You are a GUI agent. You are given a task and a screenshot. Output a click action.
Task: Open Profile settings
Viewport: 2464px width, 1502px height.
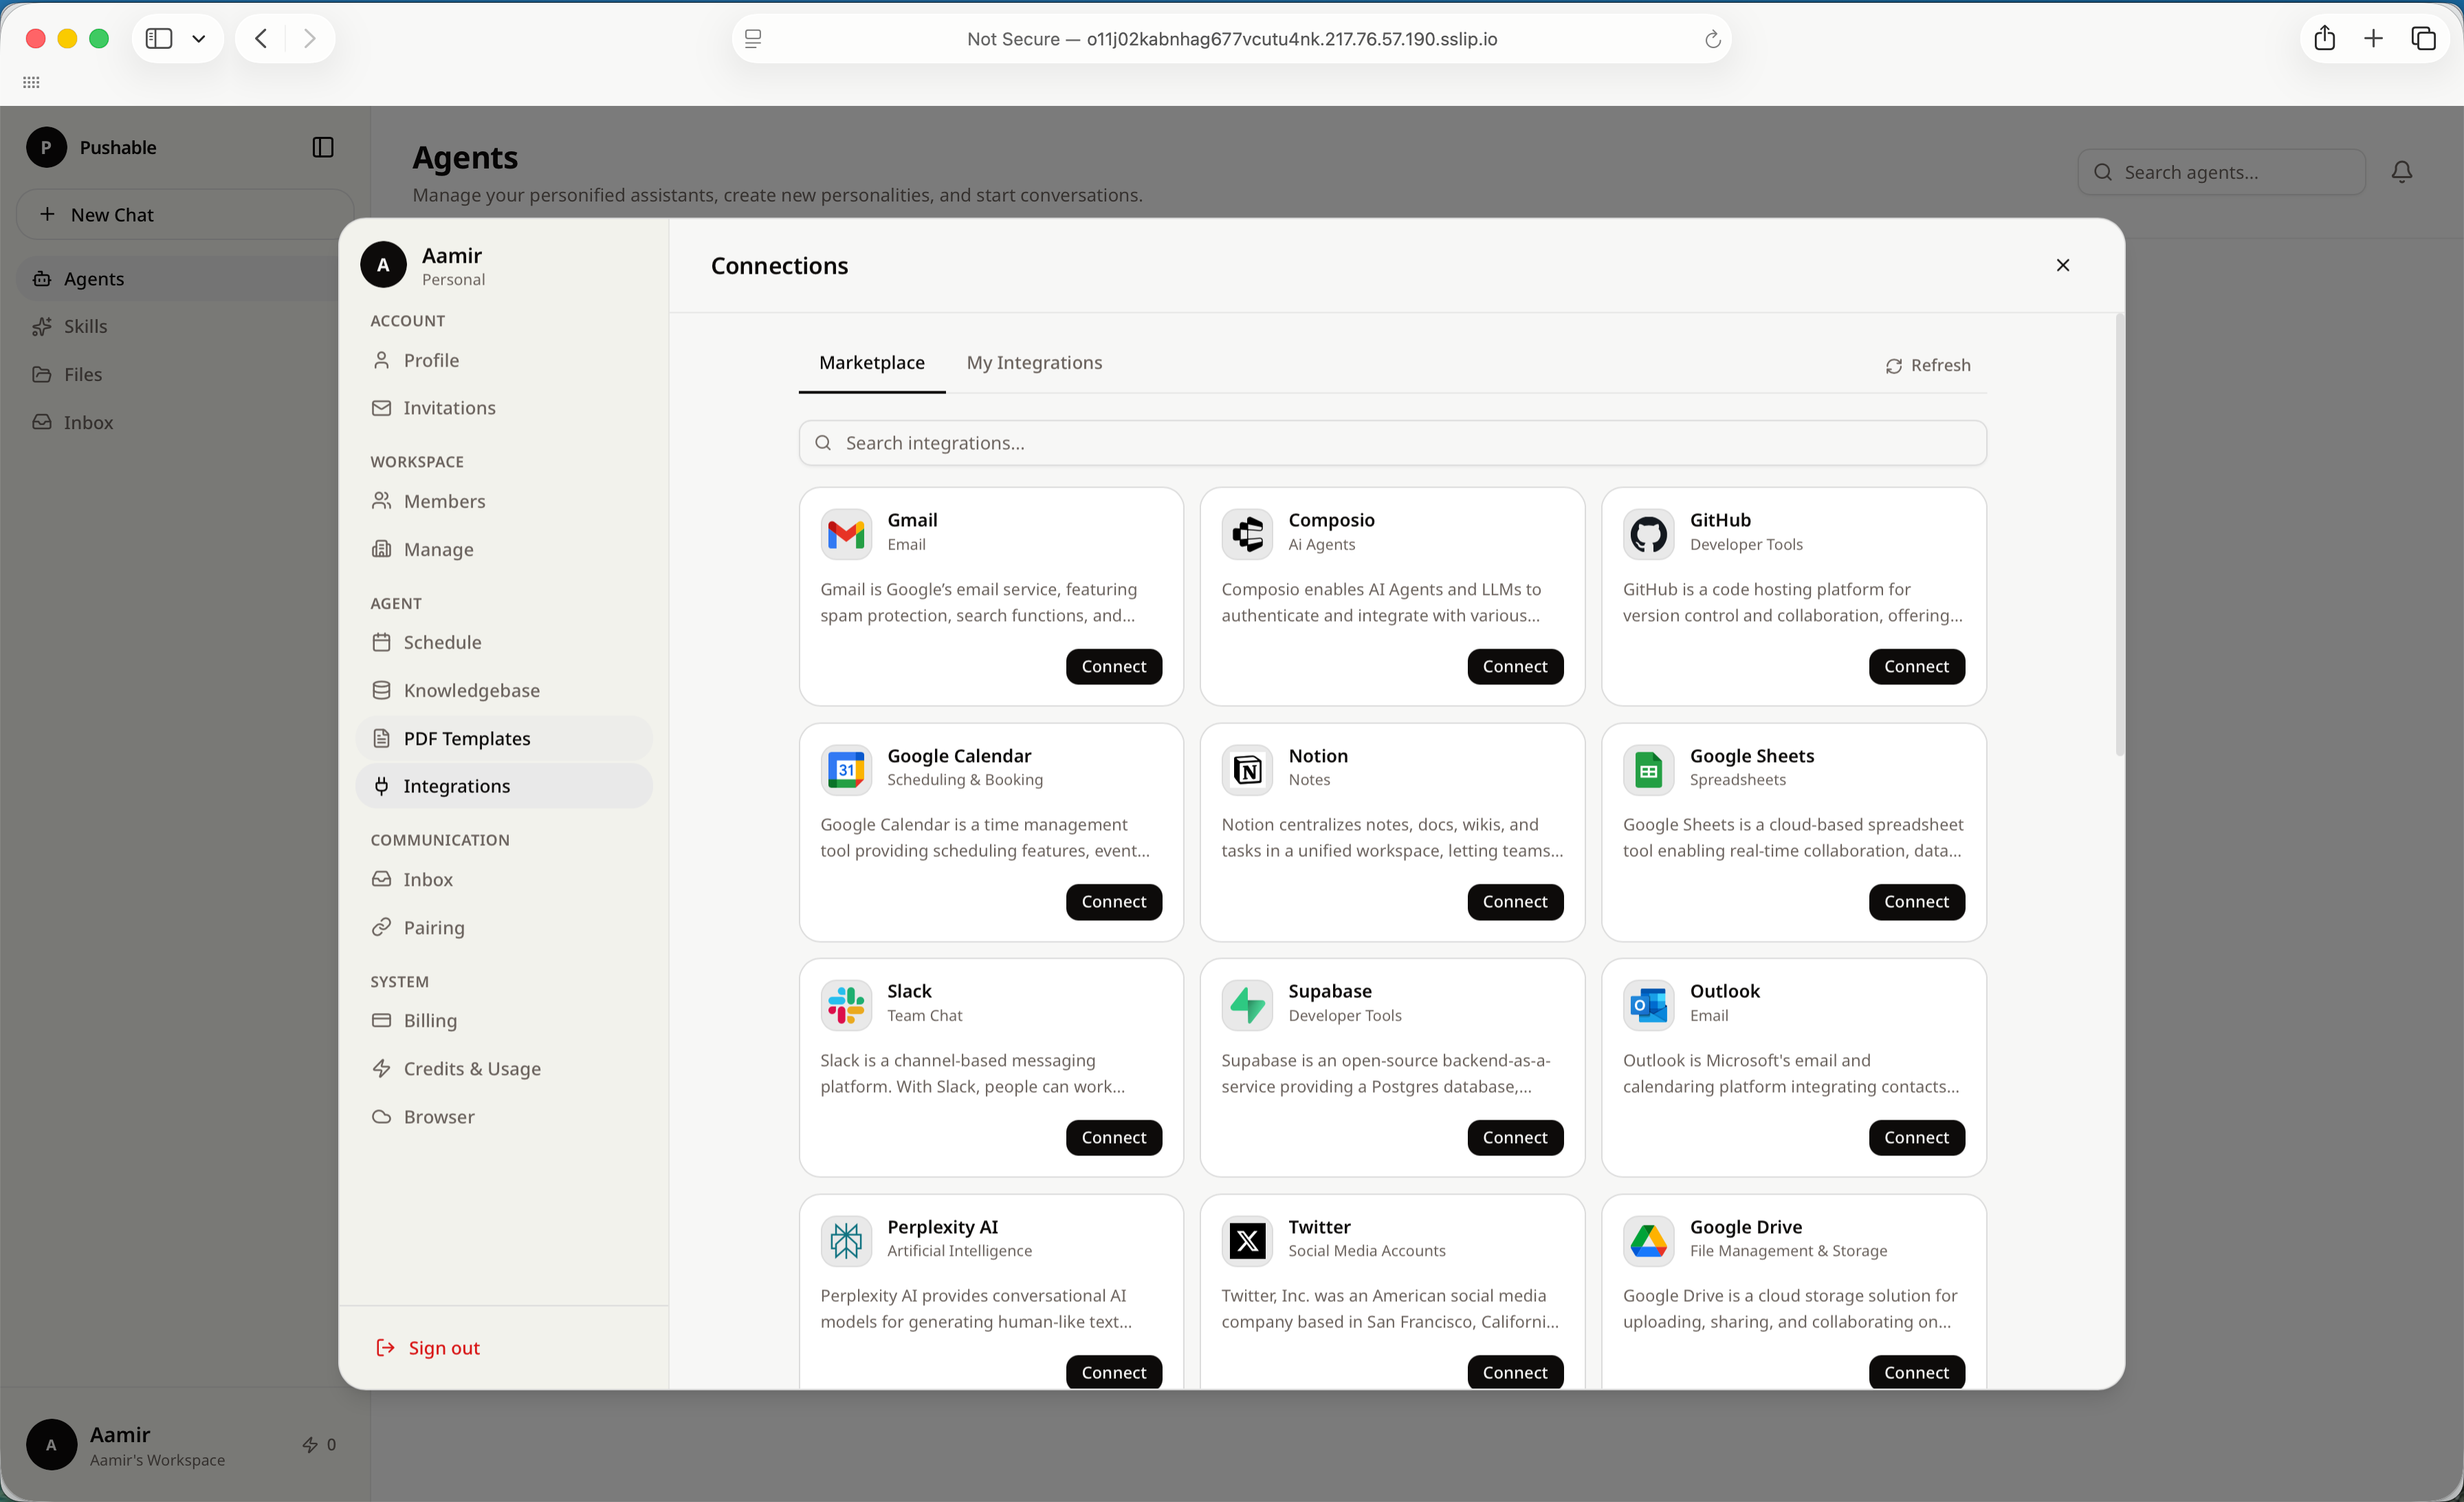point(504,360)
